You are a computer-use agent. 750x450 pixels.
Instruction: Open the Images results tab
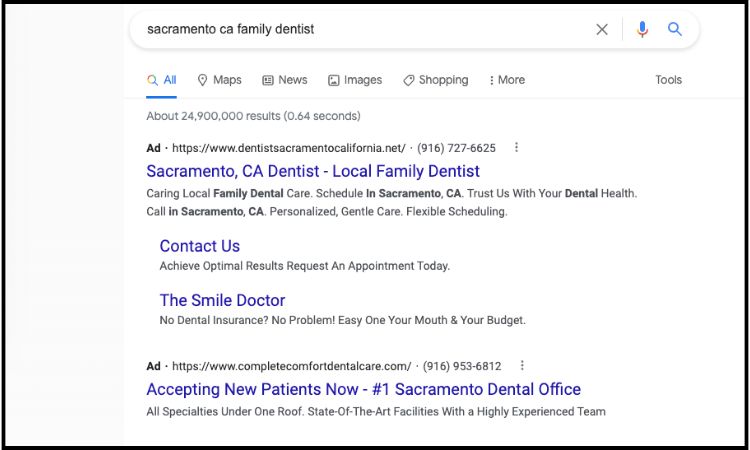[355, 80]
